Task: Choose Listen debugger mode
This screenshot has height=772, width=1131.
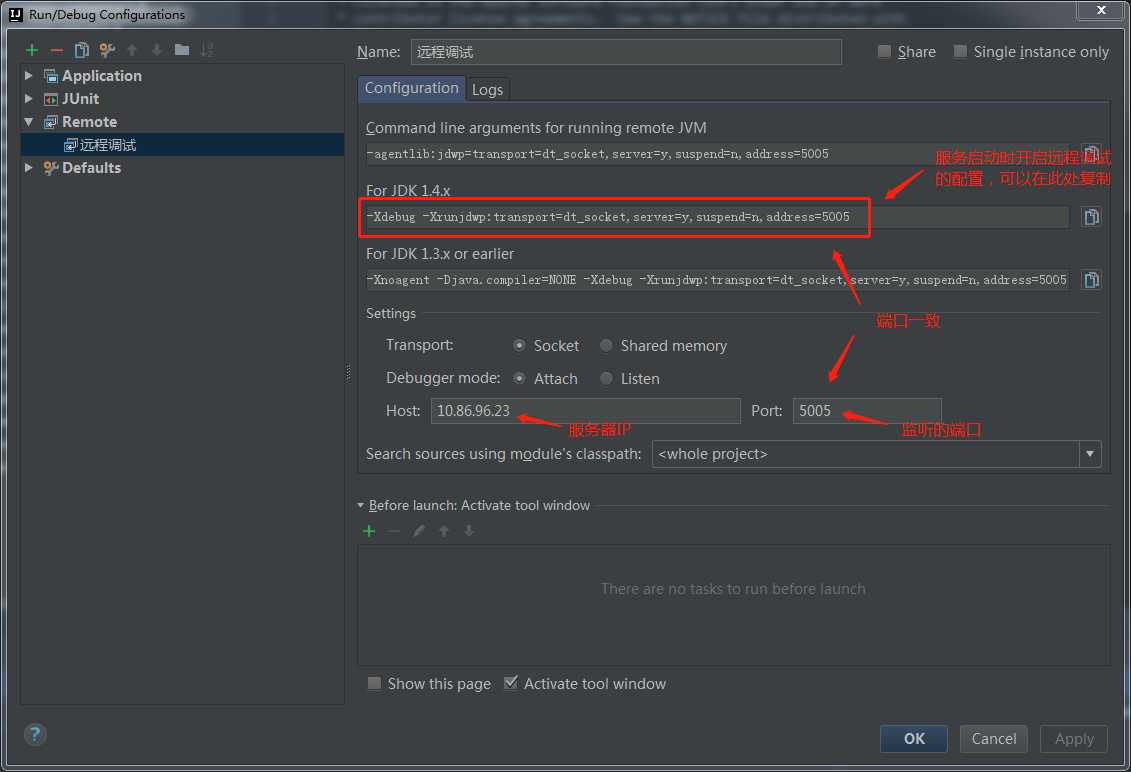Action: click(x=606, y=378)
